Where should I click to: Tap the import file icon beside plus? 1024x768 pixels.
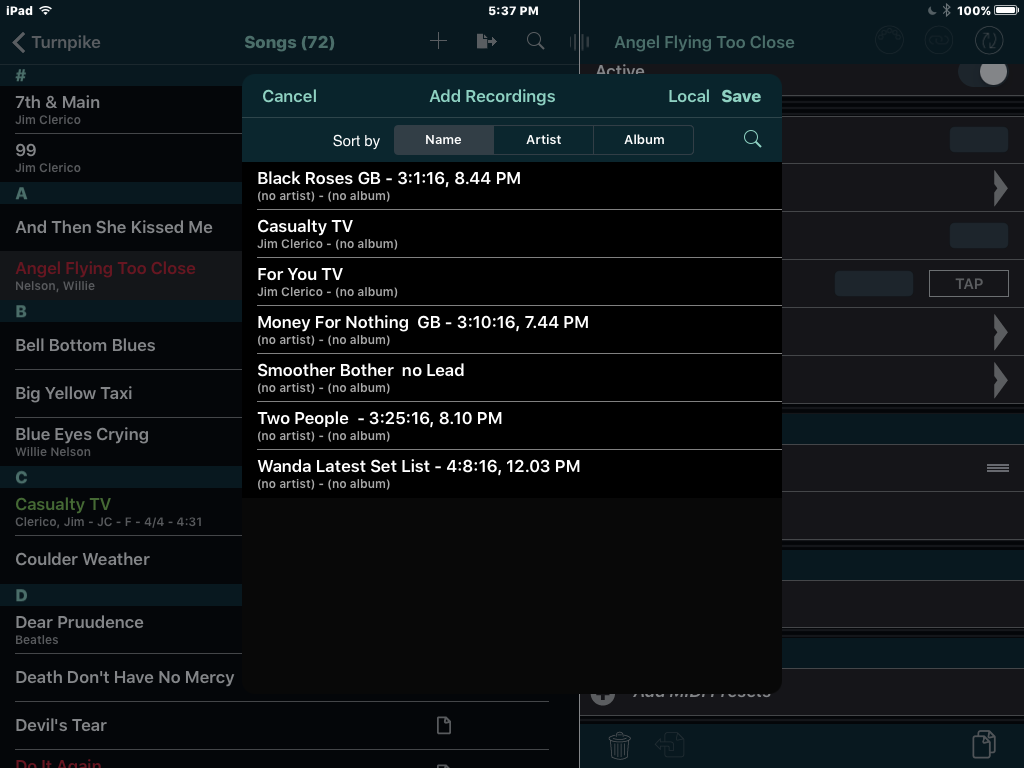[x=486, y=41]
